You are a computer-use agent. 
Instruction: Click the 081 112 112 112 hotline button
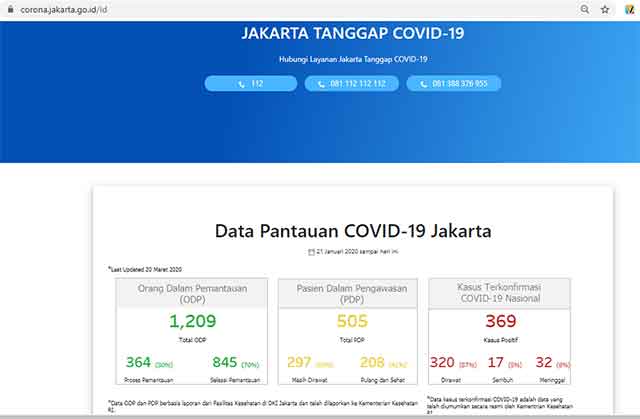pyautogui.click(x=351, y=84)
